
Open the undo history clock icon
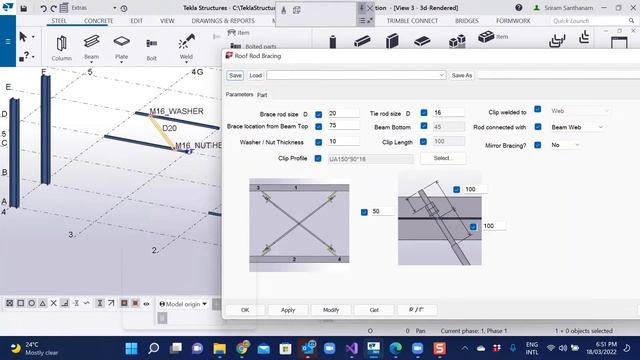(124, 8)
